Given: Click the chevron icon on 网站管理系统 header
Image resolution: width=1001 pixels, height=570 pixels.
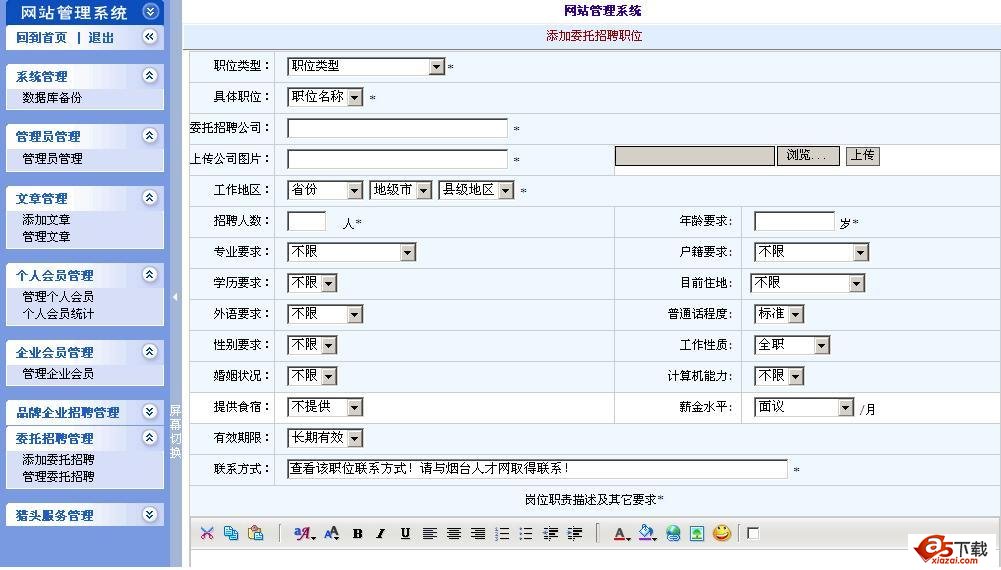Looking at the screenshot, I should coord(149,11).
